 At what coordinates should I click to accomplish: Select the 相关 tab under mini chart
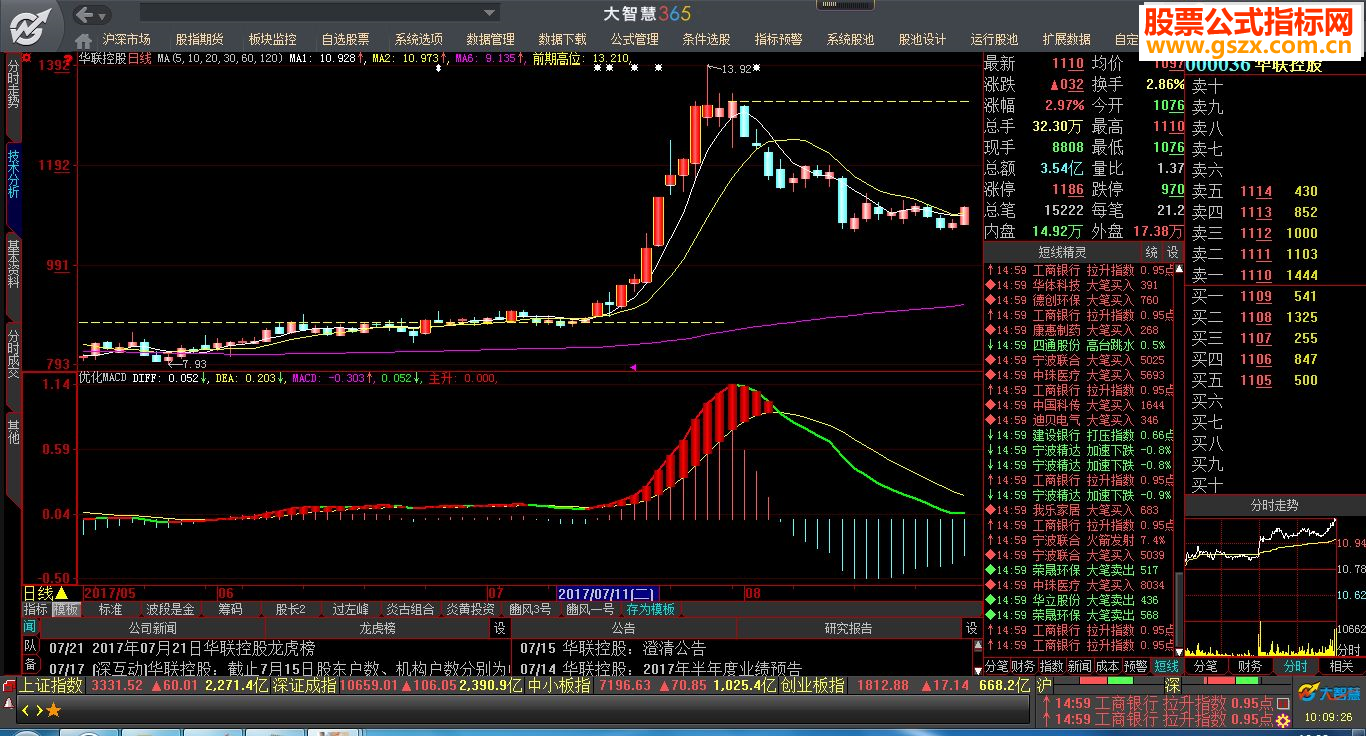(1341, 666)
